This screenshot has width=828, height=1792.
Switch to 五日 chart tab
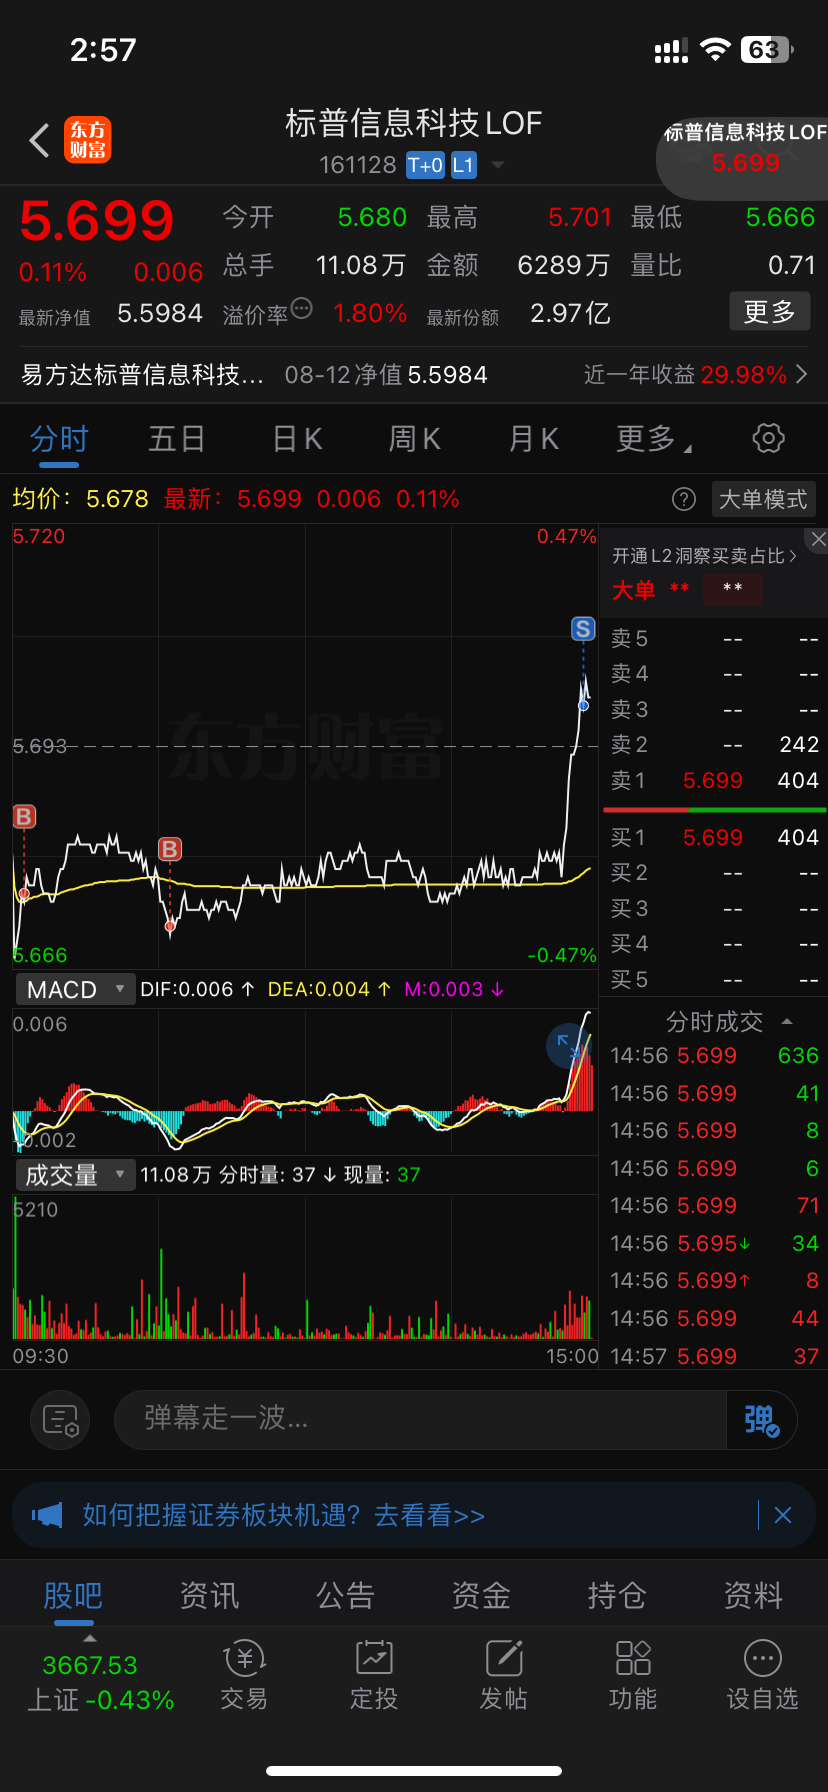177,439
